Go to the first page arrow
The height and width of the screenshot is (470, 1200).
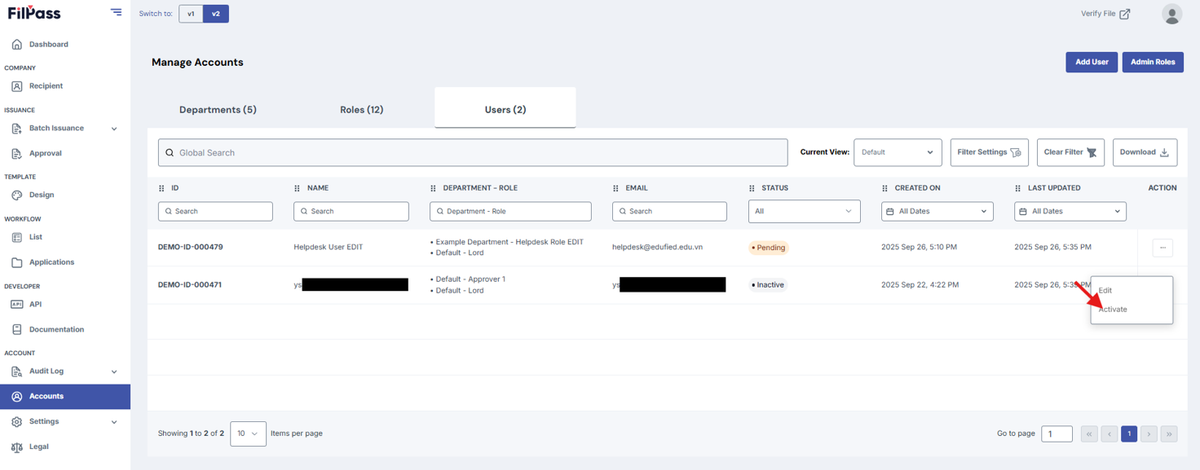pyautogui.click(x=1090, y=434)
